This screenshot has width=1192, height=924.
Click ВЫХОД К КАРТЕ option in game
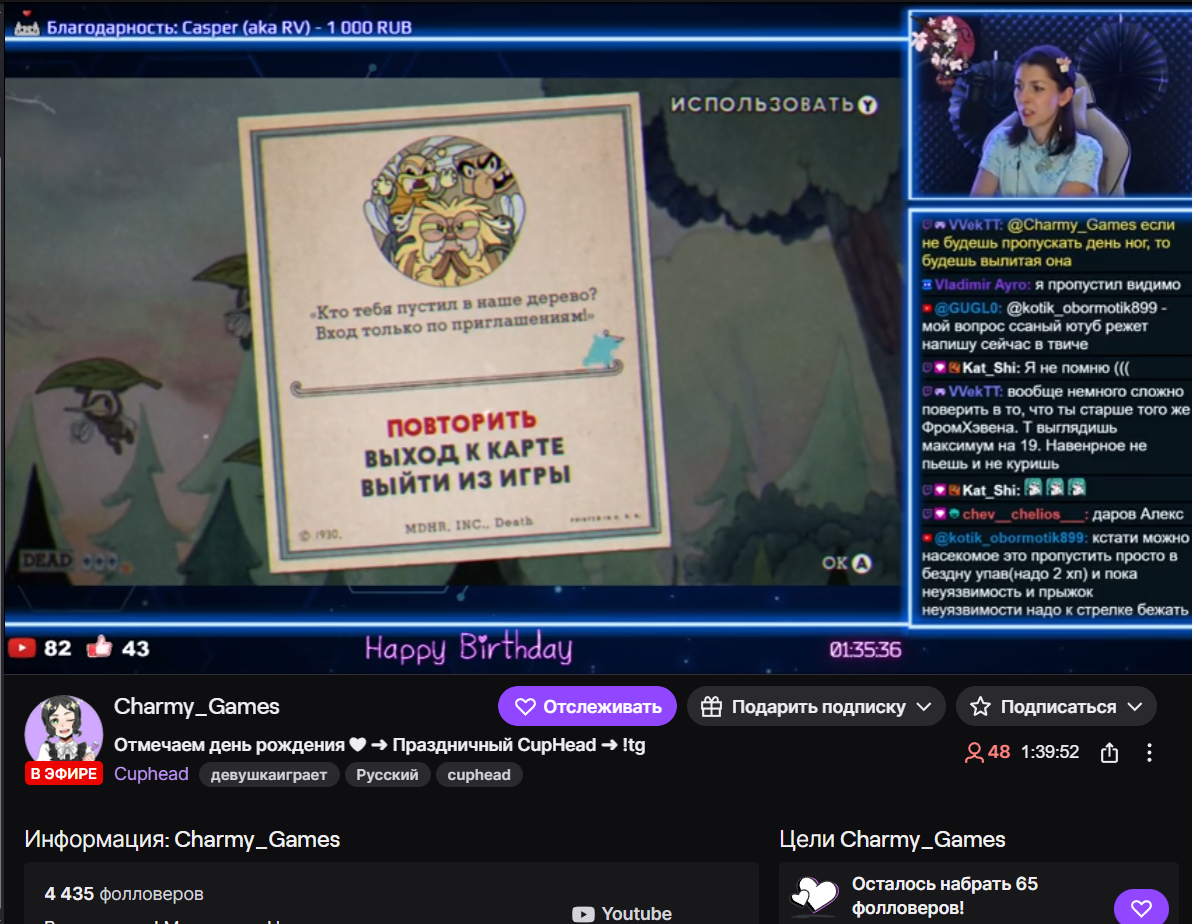464,452
